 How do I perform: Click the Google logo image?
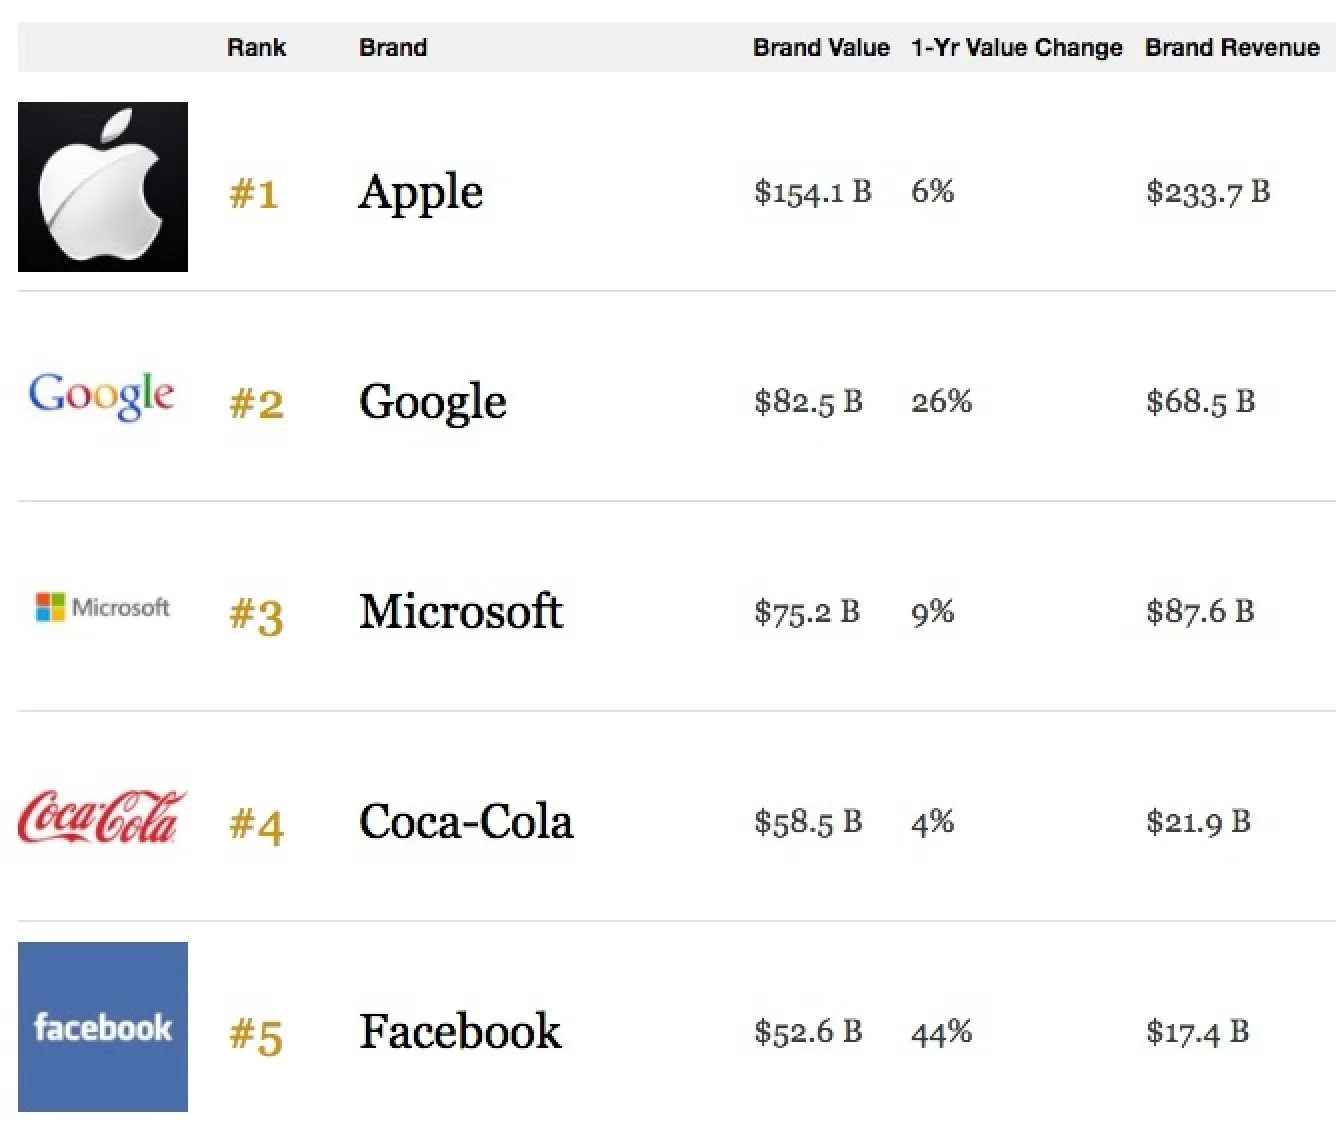point(101,396)
